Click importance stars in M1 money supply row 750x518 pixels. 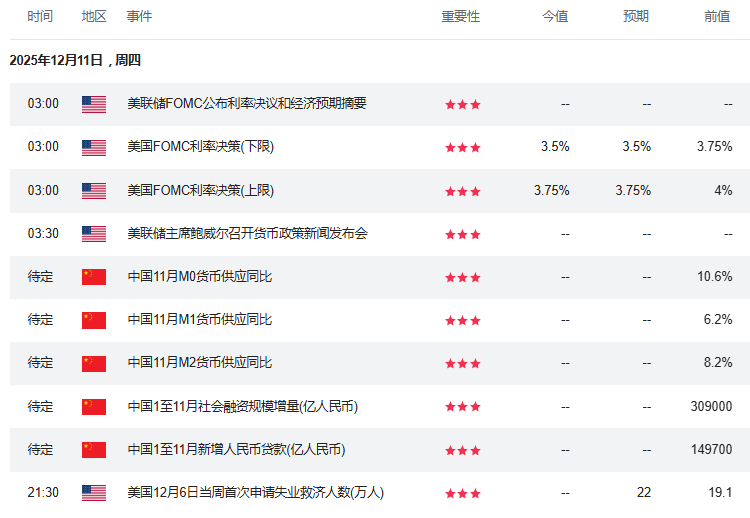click(x=463, y=320)
